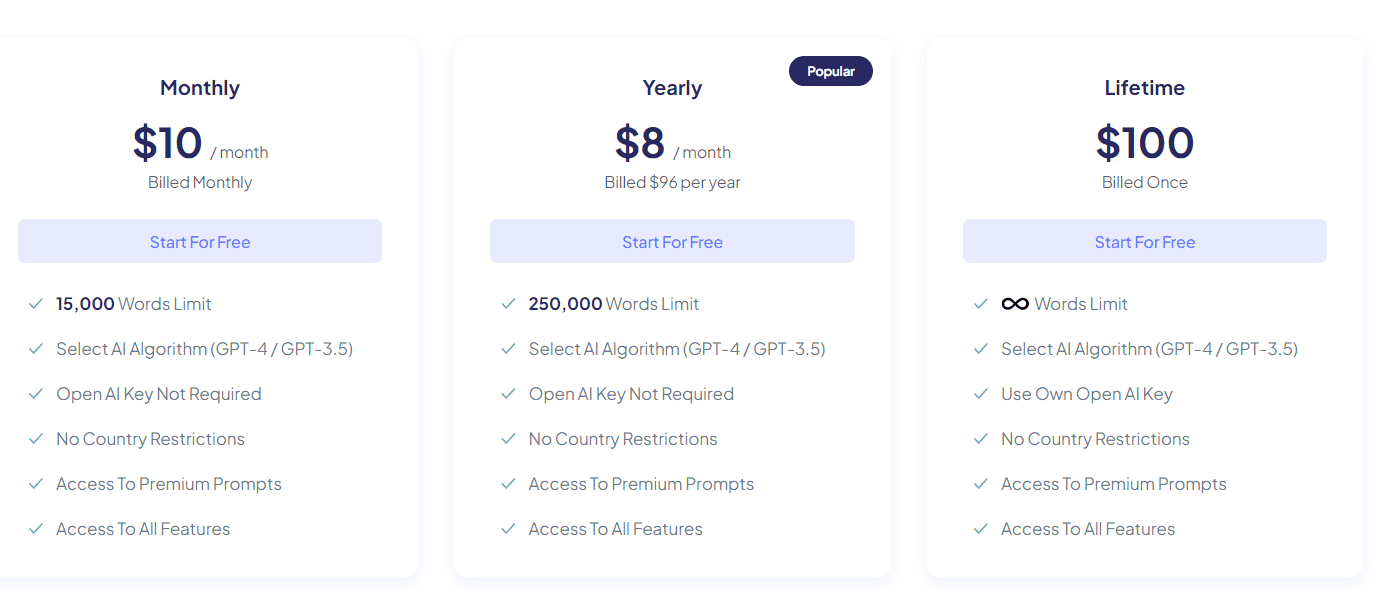Click the checkmark beside Select AI Algorithm in Monthly
The height and width of the screenshot is (592, 1376).
click(37, 348)
